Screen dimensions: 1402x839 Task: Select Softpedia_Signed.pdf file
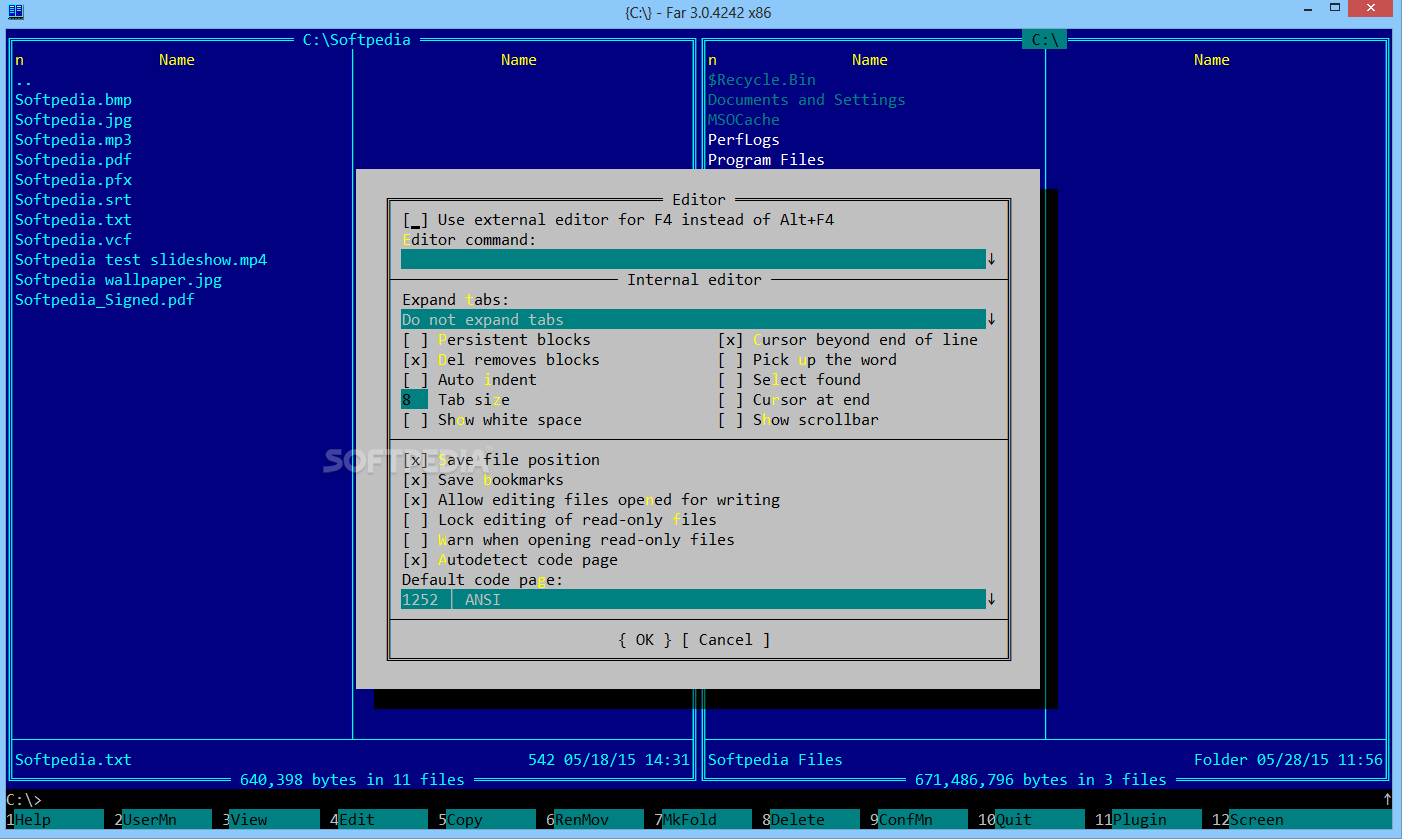coord(105,300)
